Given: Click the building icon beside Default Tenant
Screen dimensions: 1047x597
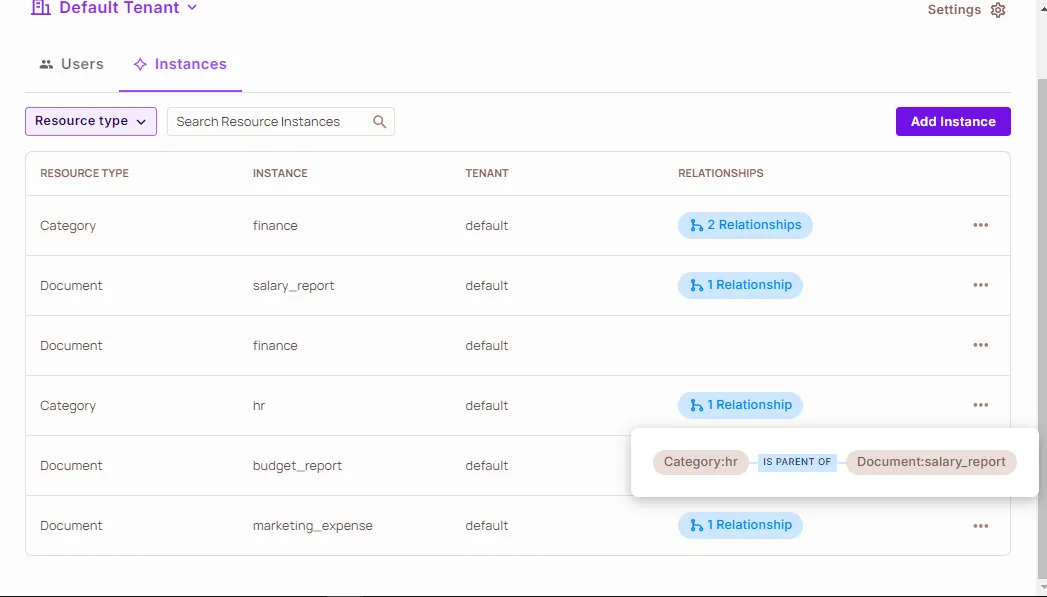Looking at the screenshot, I should tap(40, 8).
